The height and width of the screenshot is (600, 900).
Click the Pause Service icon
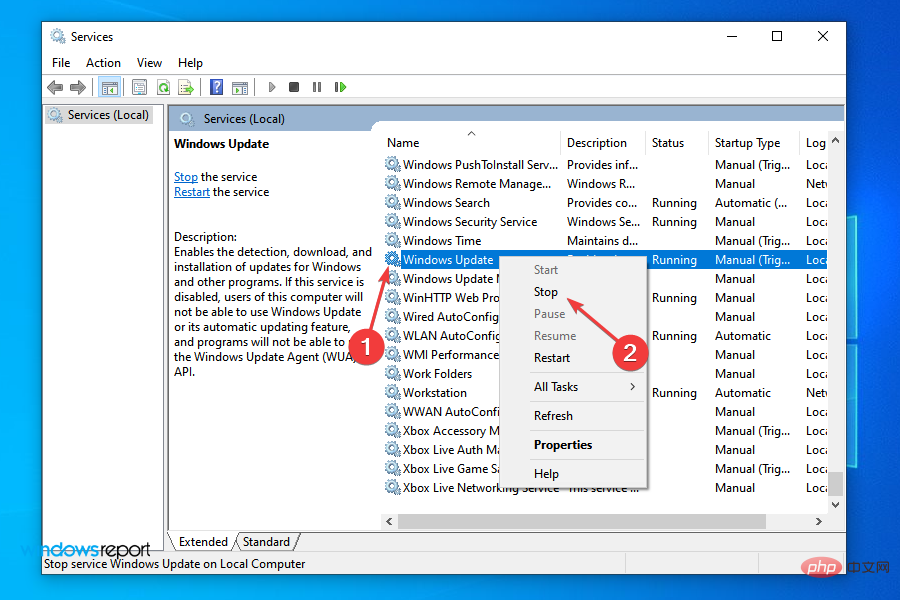[x=316, y=87]
